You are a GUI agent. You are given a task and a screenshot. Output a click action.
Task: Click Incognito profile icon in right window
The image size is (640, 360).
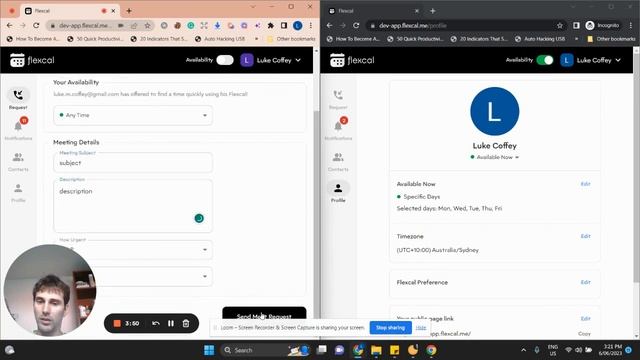coord(602,25)
